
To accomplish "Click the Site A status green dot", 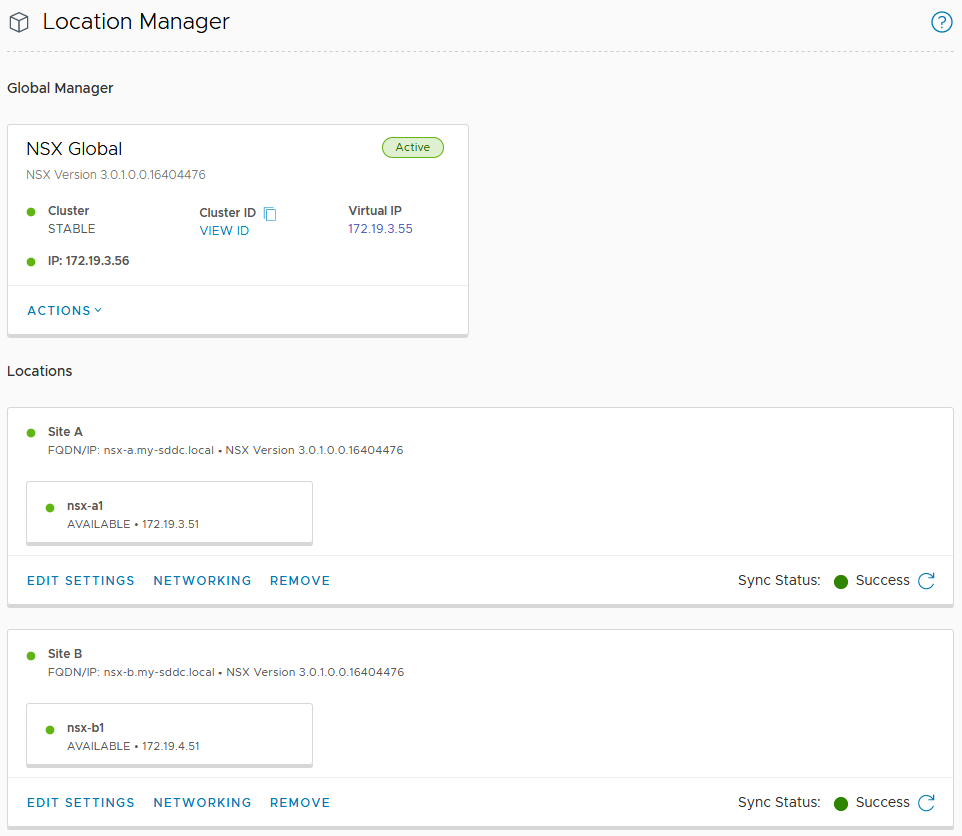I will click(x=31, y=433).
